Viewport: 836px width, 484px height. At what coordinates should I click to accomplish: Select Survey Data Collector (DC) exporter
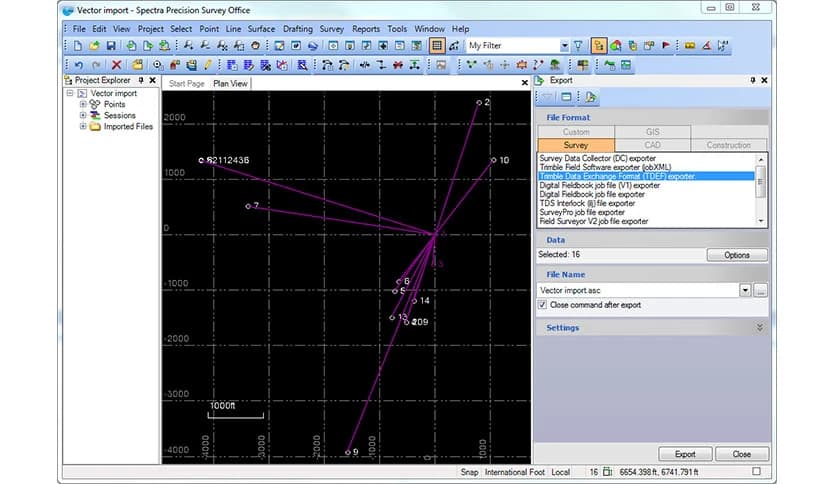pos(646,158)
